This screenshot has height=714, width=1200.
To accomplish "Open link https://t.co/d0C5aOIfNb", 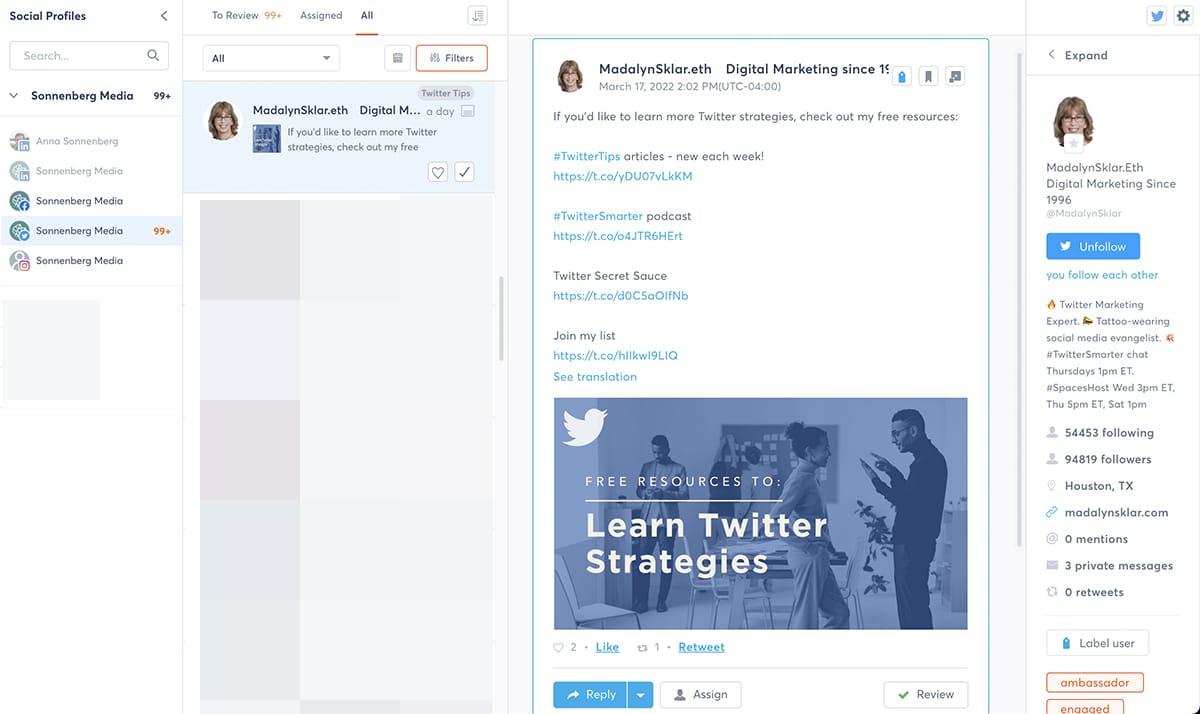I will click(x=620, y=296).
